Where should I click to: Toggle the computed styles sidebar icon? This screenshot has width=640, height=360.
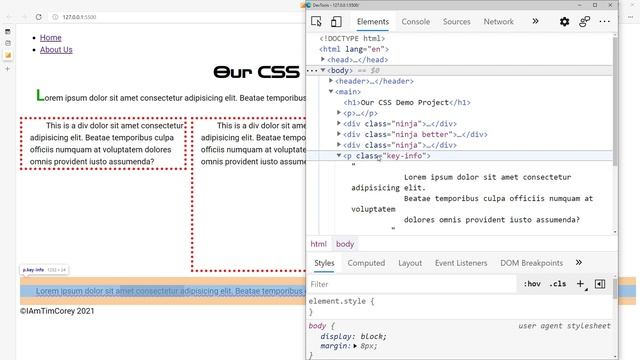point(600,284)
